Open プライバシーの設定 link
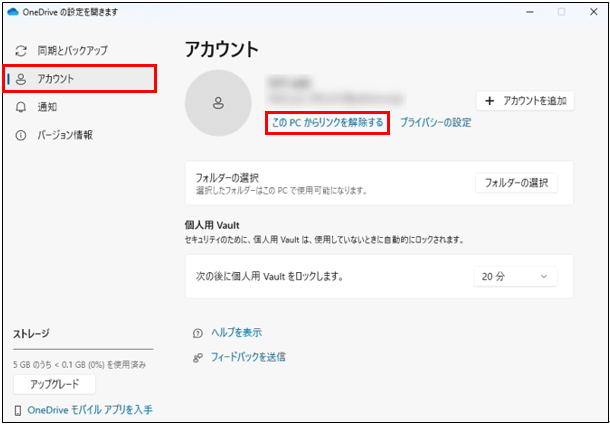This screenshot has height=424, width=610. coord(436,123)
